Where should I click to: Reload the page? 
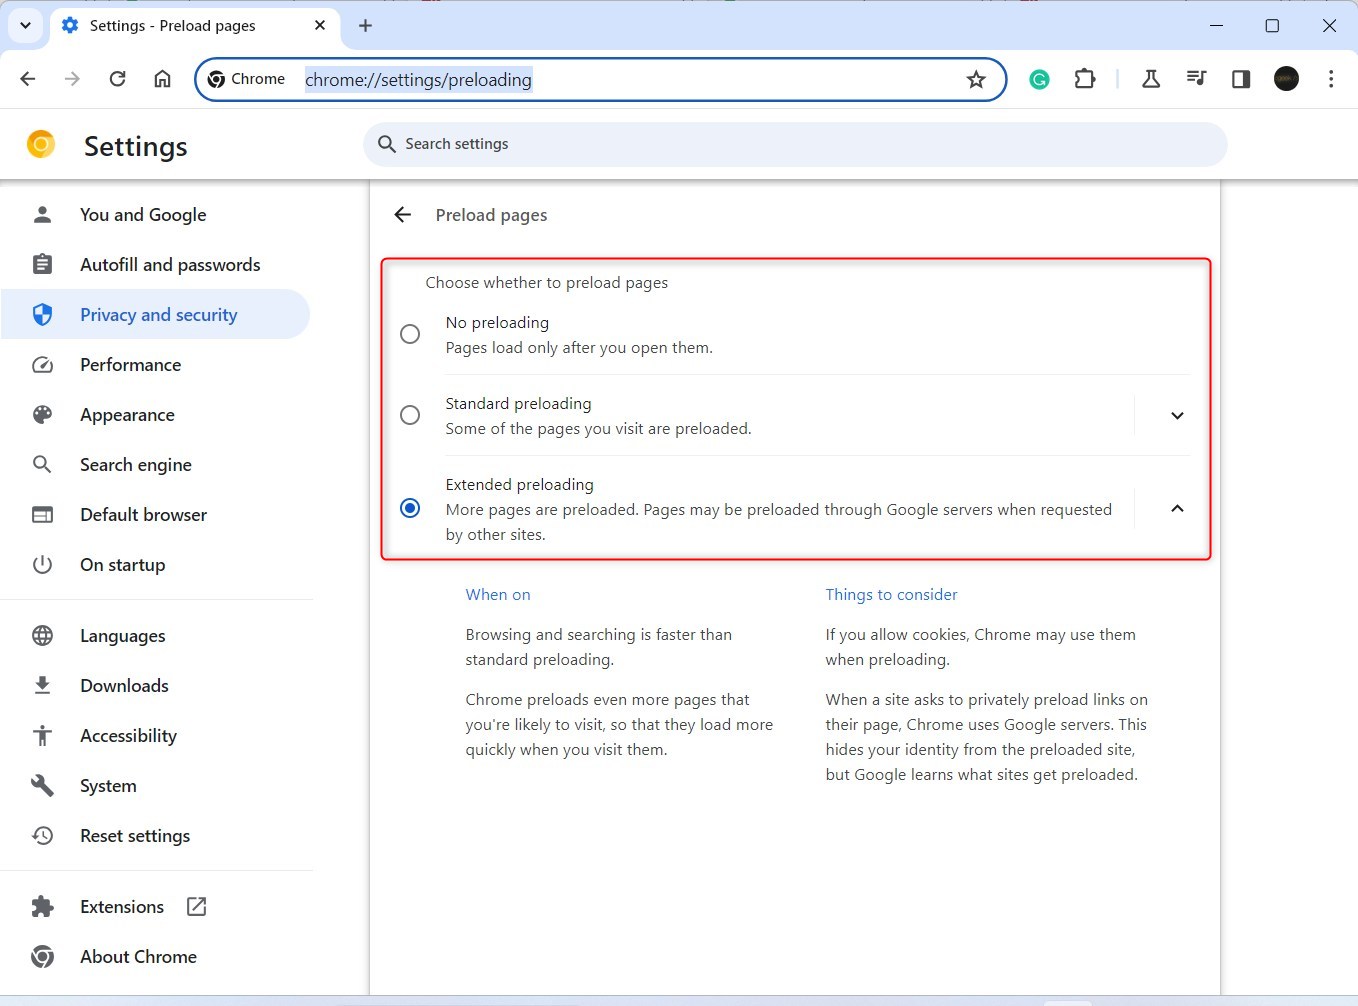tap(117, 78)
